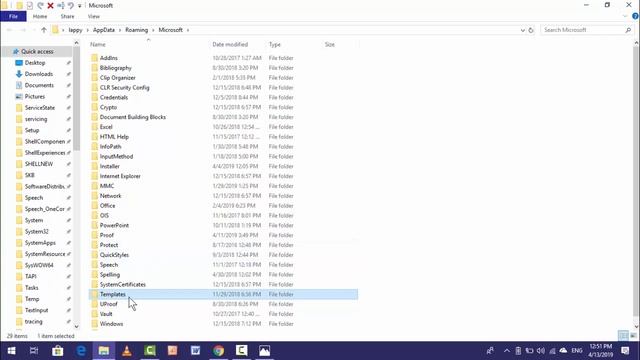Select the PowerPoint folder
The width and height of the screenshot is (640, 360).
114,225
